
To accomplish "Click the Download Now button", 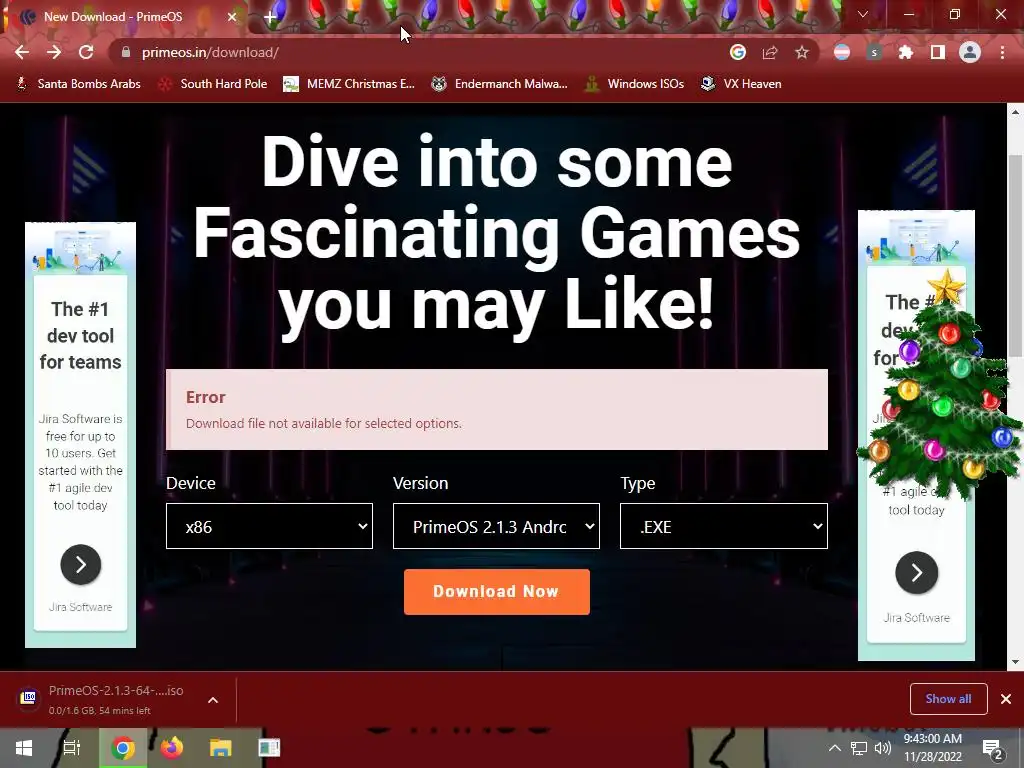I will tap(496, 592).
